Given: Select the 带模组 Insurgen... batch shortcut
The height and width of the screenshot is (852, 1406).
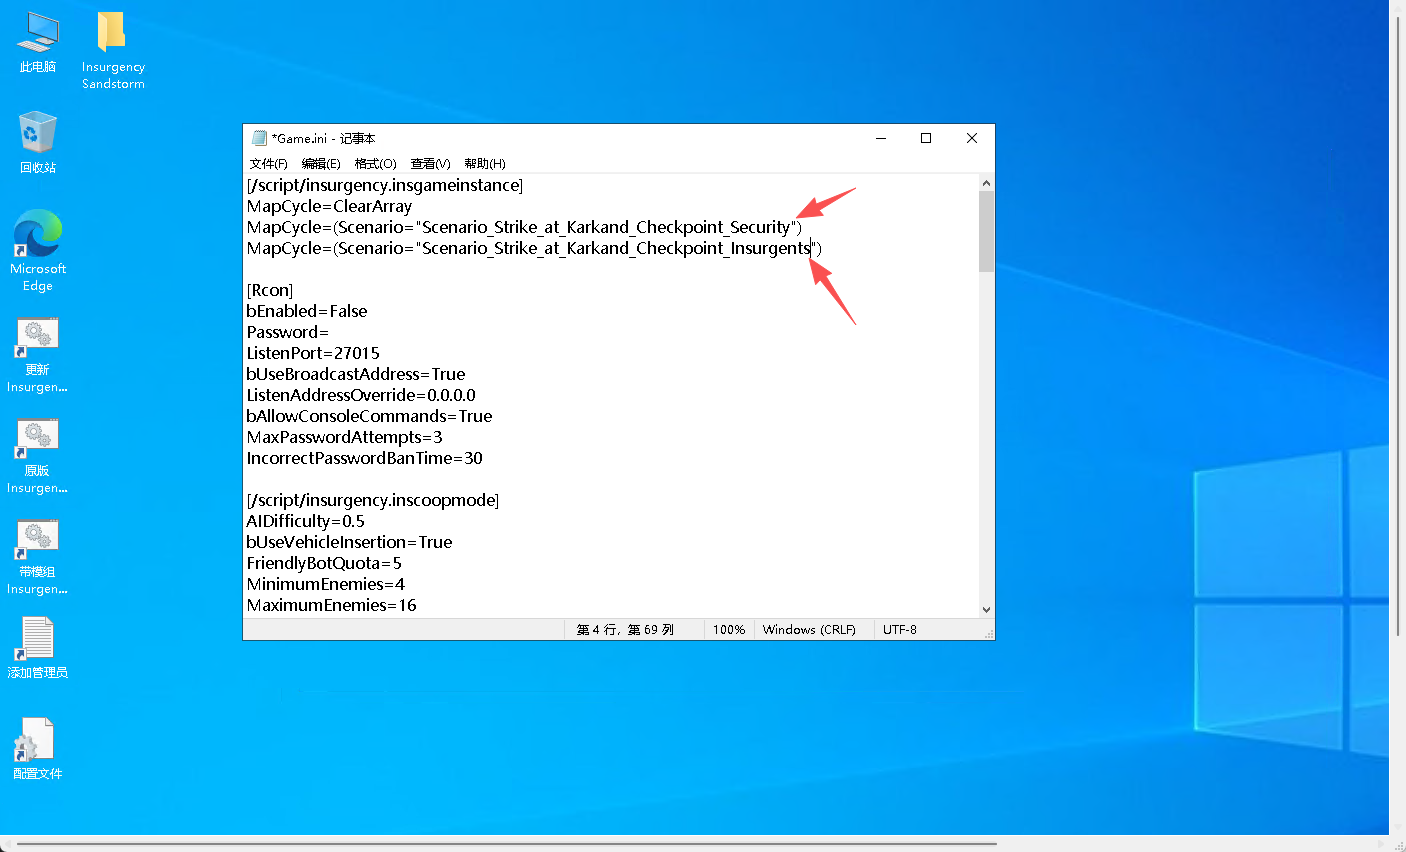Looking at the screenshot, I should pyautogui.click(x=38, y=557).
